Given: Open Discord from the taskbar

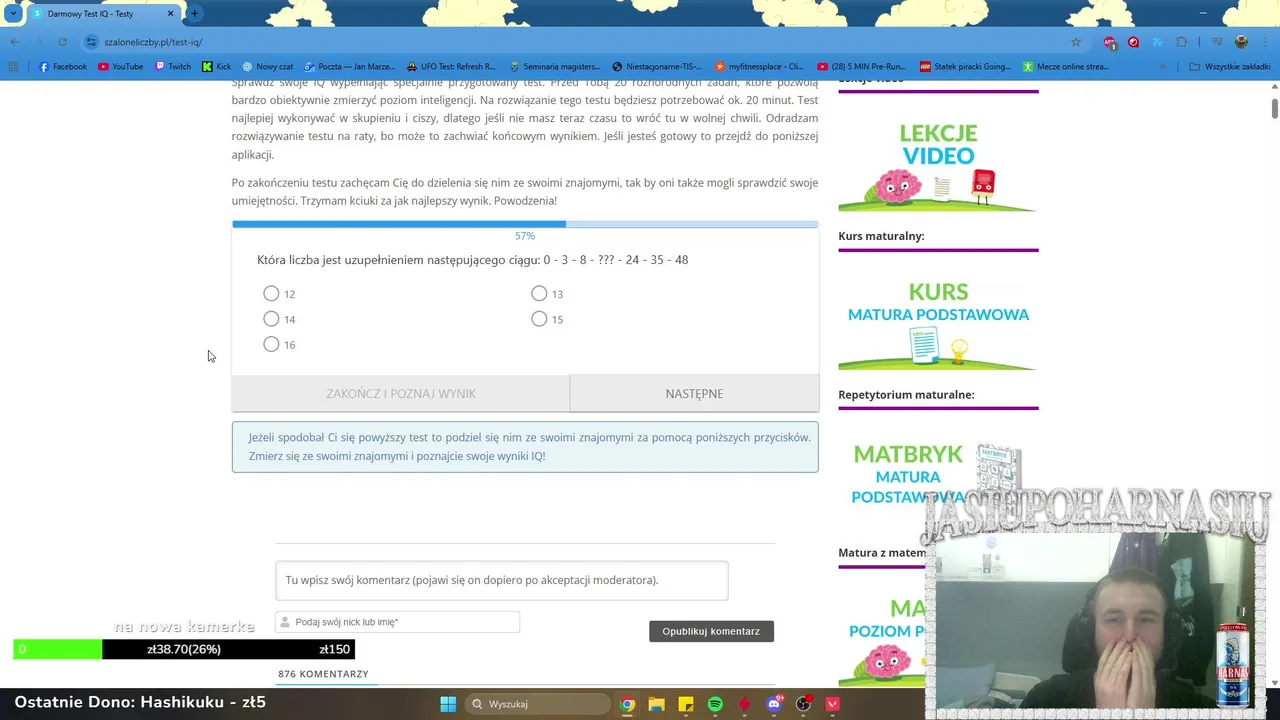Looking at the screenshot, I should (774, 704).
